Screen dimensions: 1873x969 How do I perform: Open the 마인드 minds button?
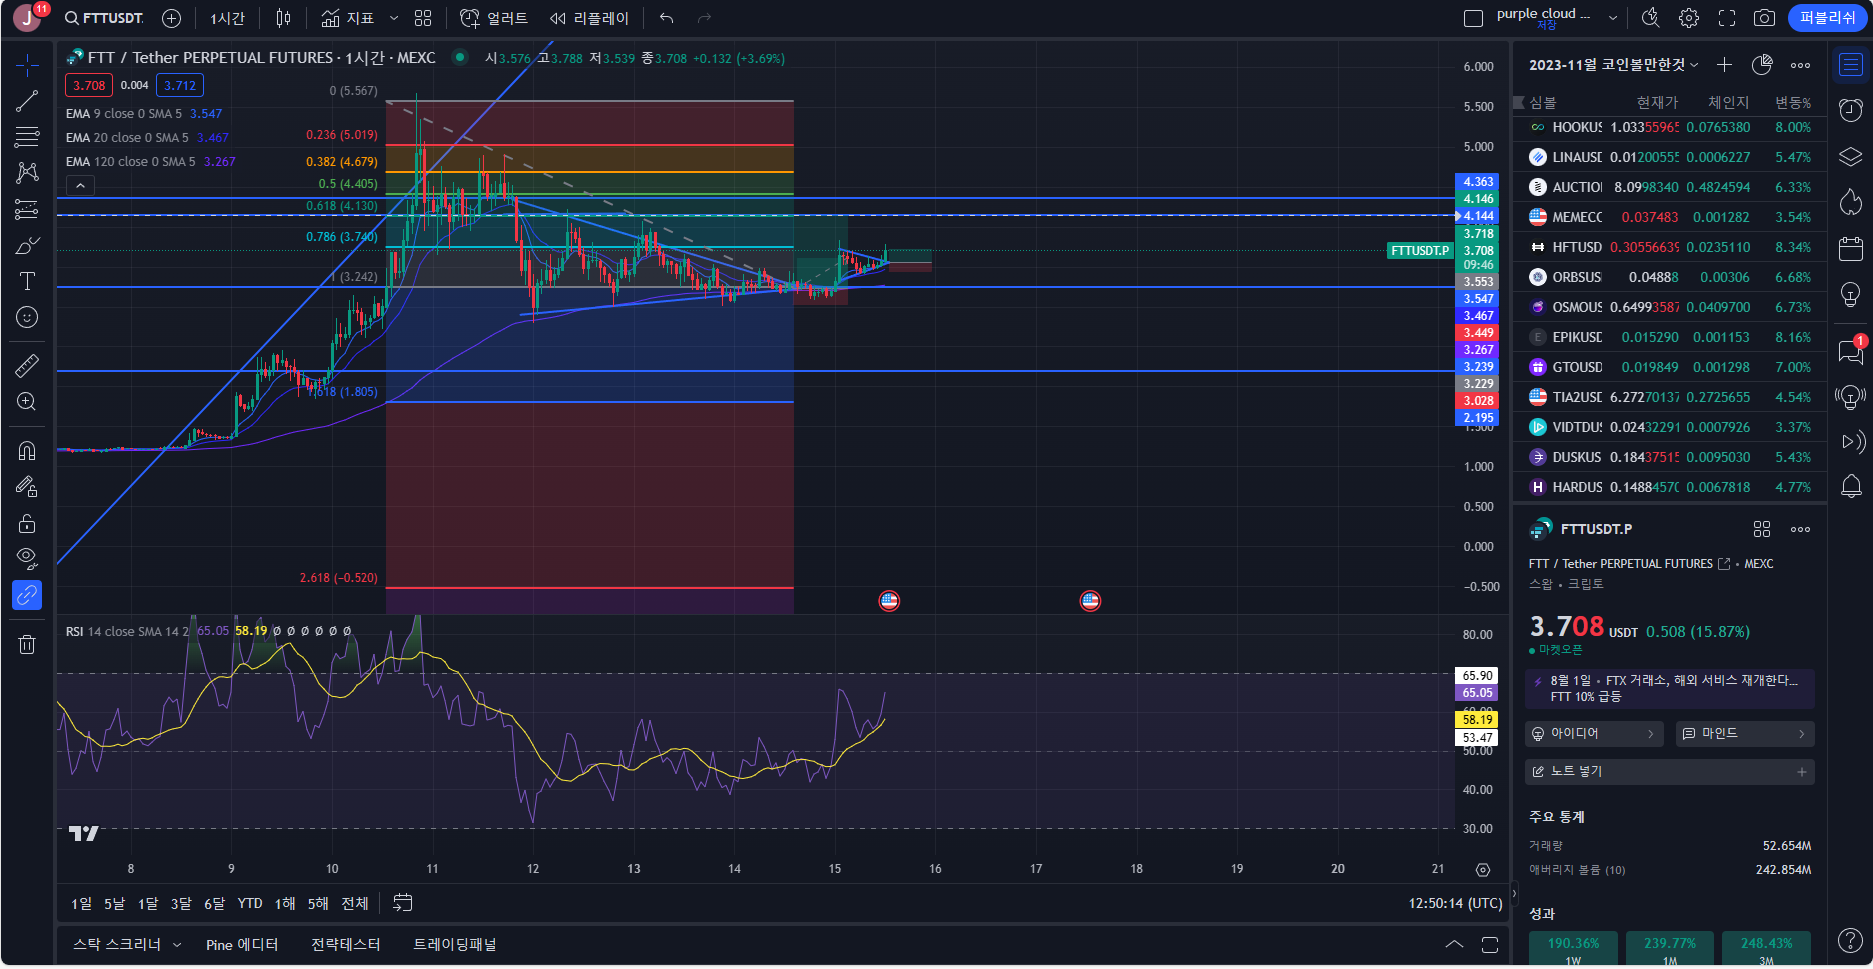coord(1745,734)
